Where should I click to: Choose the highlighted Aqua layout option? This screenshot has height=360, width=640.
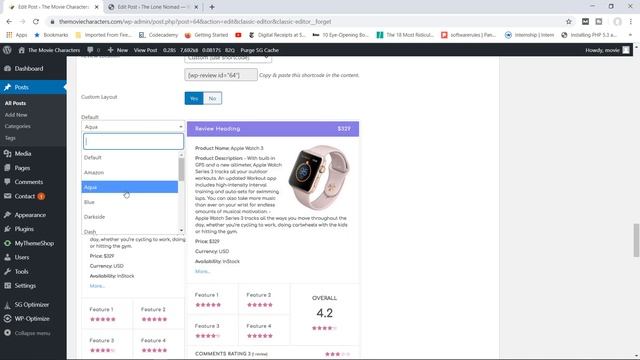(x=130, y=187)
